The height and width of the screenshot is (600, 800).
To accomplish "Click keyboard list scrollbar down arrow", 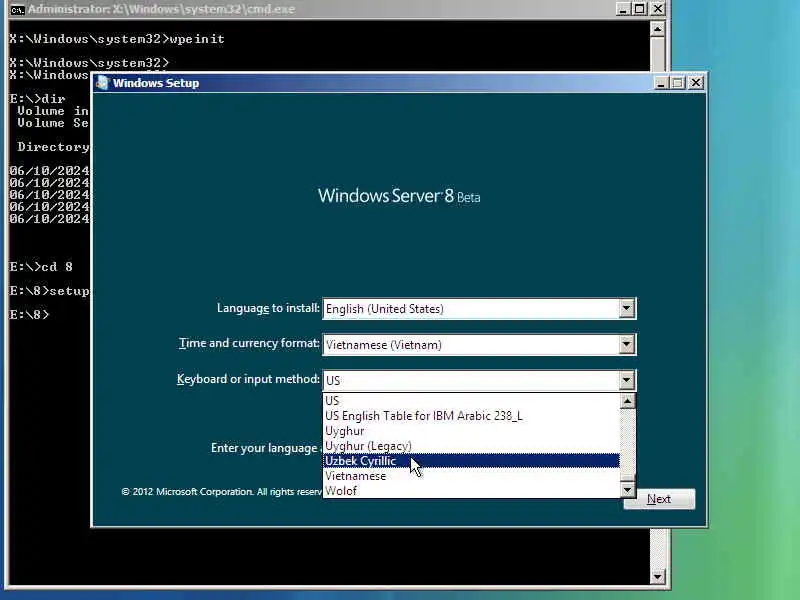I will click(x=628, y=490).
